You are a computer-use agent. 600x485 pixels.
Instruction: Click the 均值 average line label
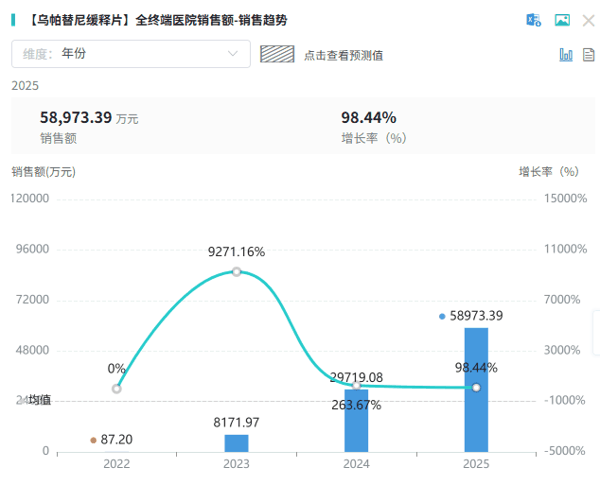pyautogui.click(x=38, y=400)
